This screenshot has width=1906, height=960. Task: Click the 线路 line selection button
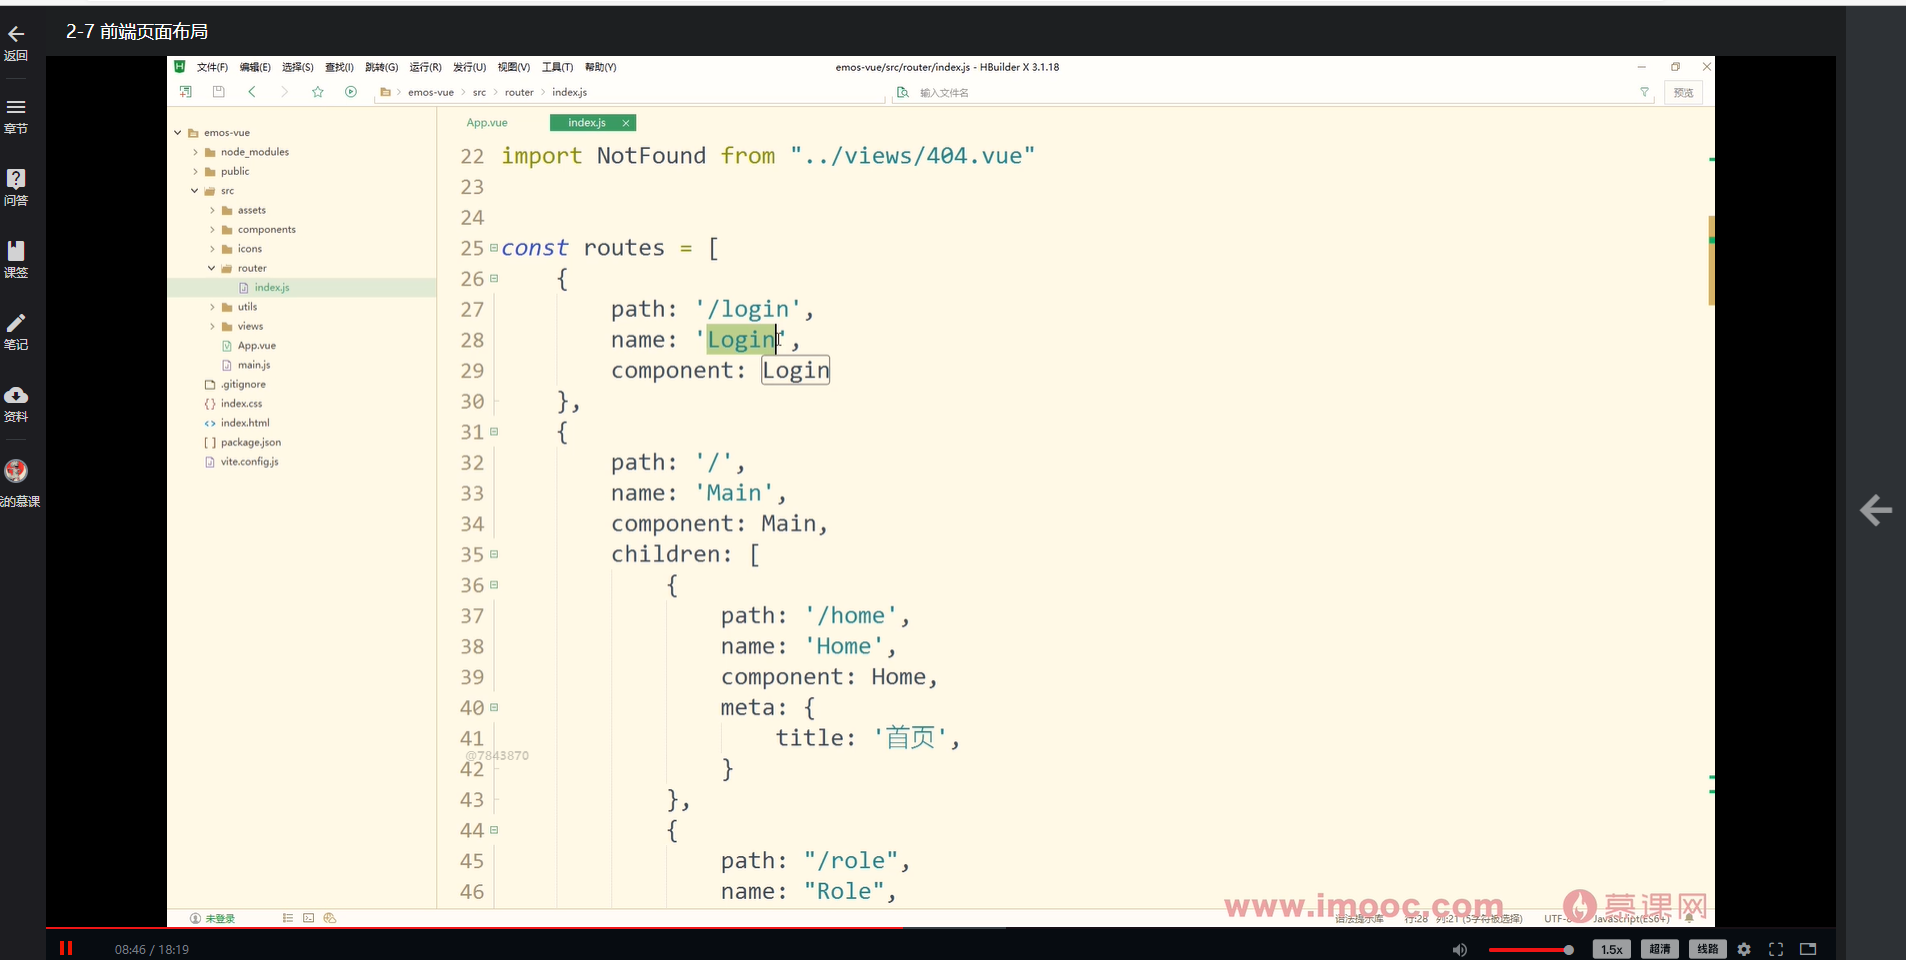pos(1708,949)
